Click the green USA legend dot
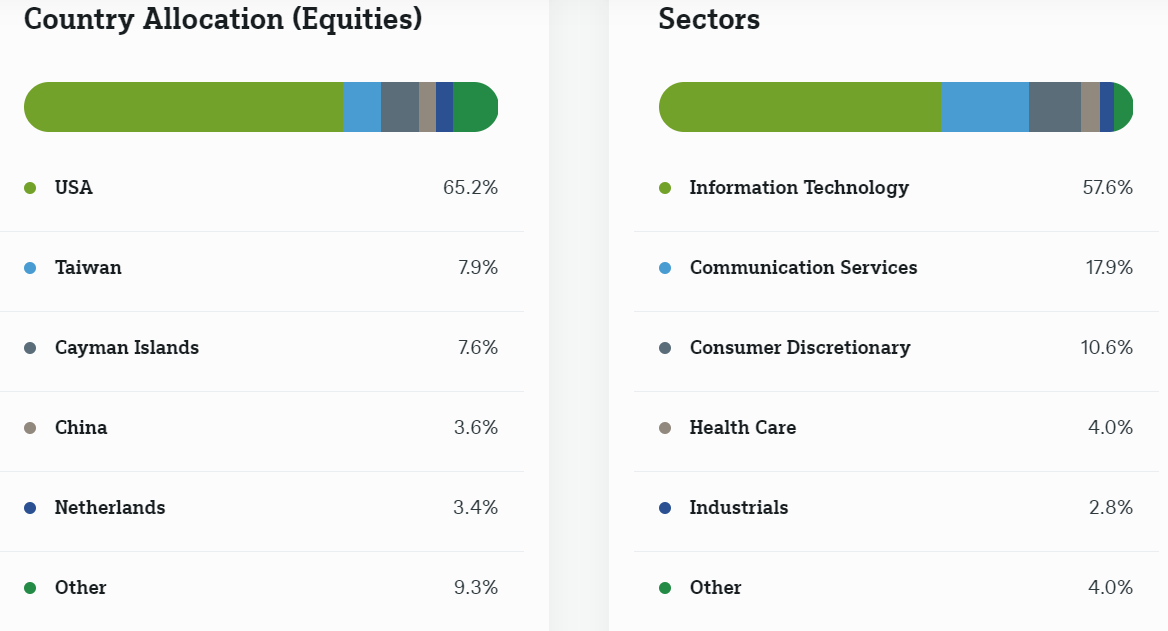This screenshot has width=1168, height=631. tap(30, 188)
